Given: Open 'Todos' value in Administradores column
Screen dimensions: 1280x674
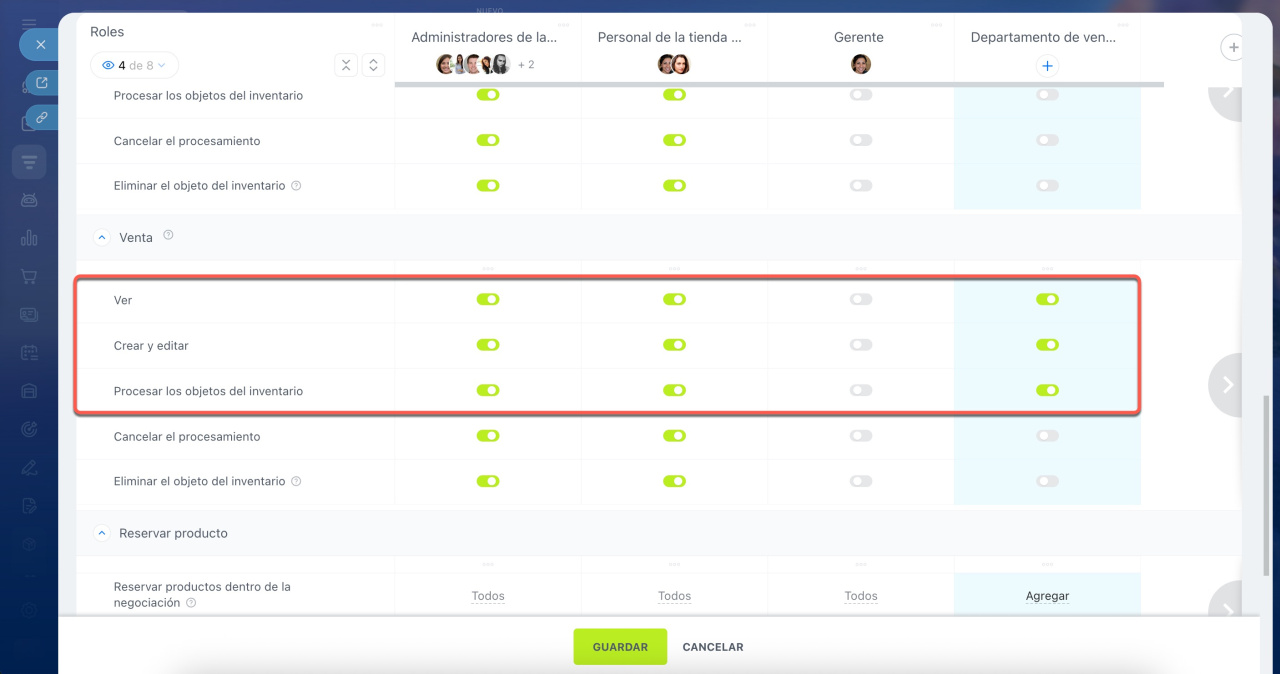Looking at the screenshot, I should tap(488, 596).
